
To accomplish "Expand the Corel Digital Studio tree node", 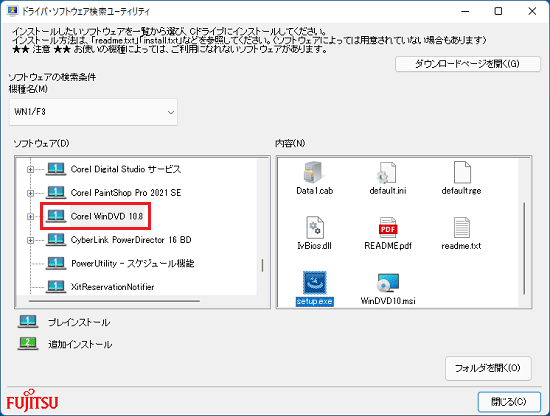I will pyautogui.click(x=31, y=170).
